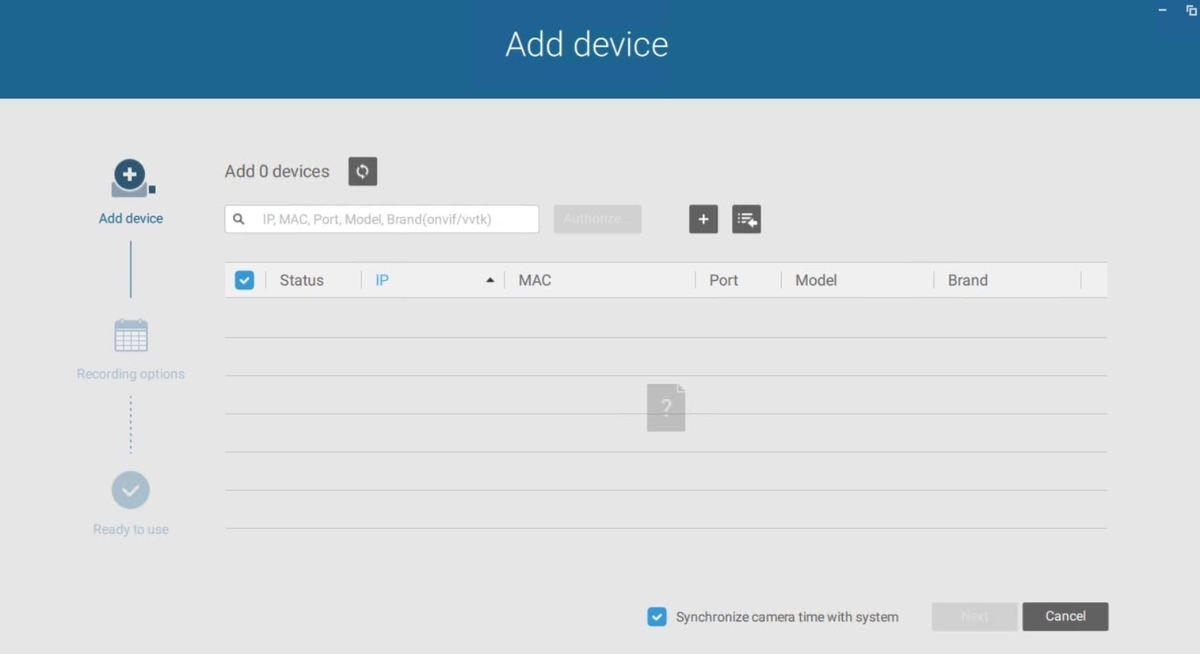Restore the window size

(1191, 10)
